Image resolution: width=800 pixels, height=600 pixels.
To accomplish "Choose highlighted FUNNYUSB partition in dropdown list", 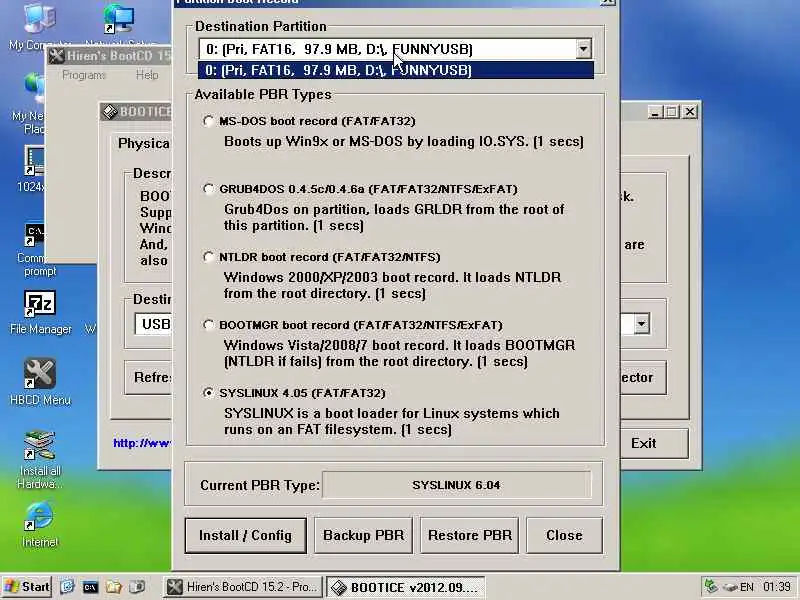I will [x=395, y=70].
